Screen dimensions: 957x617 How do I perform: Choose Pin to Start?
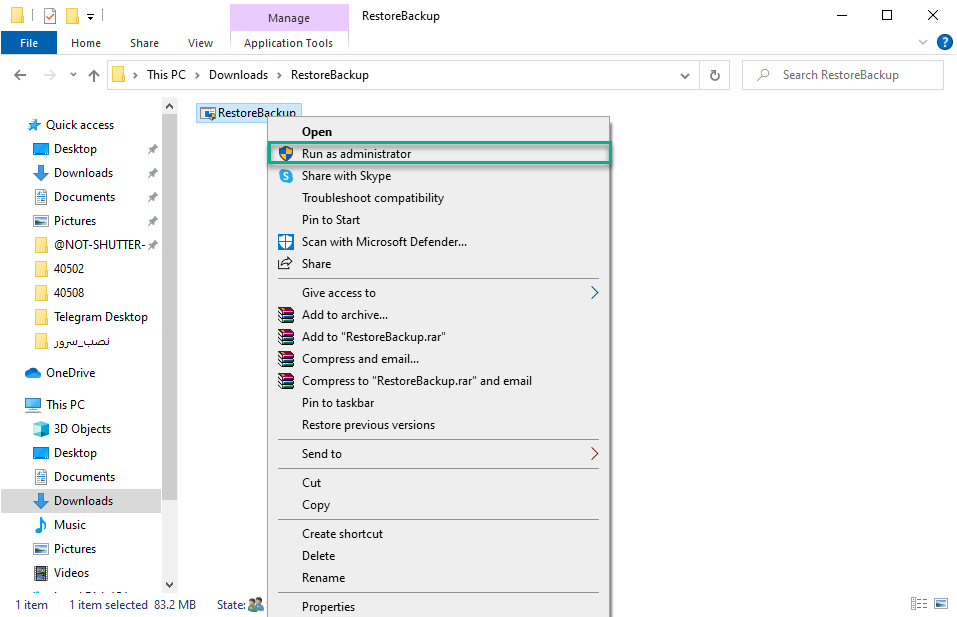pyautogui.click(x=439, y=220)
